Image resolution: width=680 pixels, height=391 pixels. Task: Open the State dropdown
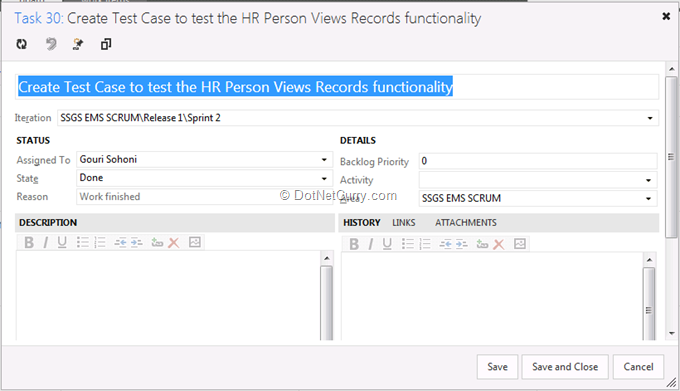(324, 179)
